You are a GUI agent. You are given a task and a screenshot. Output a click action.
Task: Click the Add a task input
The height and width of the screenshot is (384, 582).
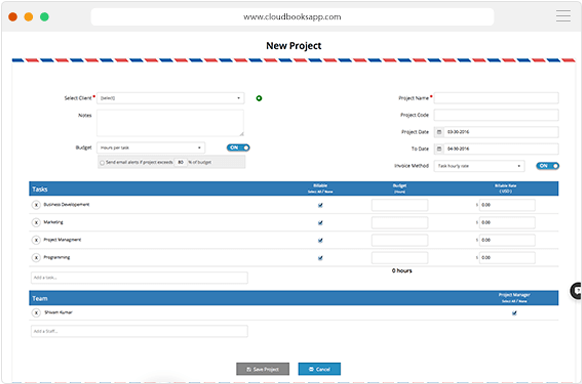tap(139, 278)
